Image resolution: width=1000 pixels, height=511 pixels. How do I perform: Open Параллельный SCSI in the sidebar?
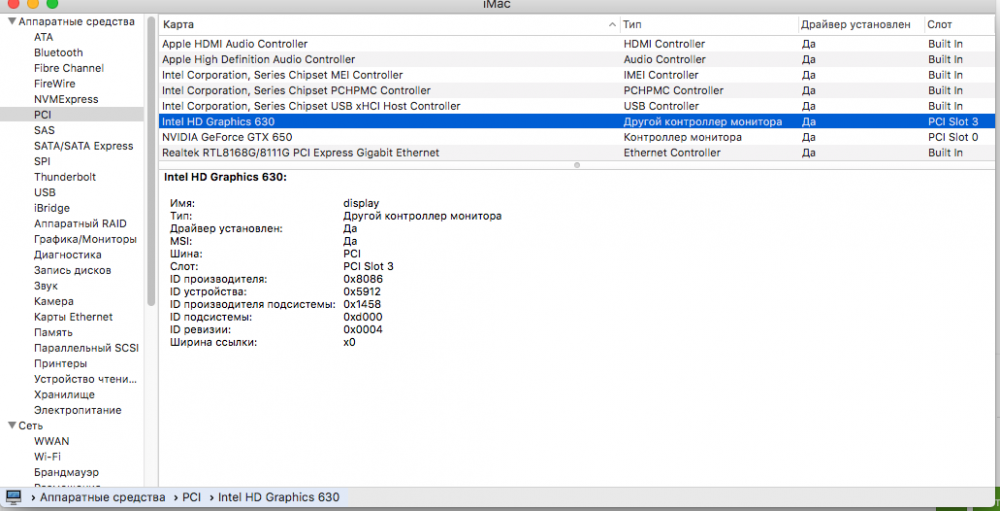(x=86, y=348)
